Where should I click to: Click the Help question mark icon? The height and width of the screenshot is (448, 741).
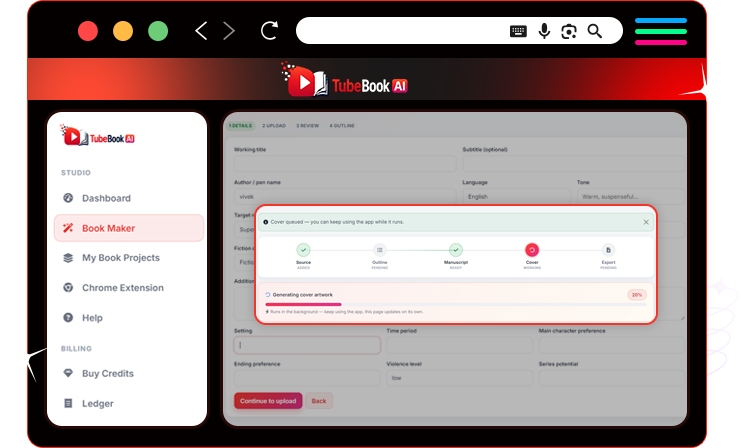(x=68, y=318)
